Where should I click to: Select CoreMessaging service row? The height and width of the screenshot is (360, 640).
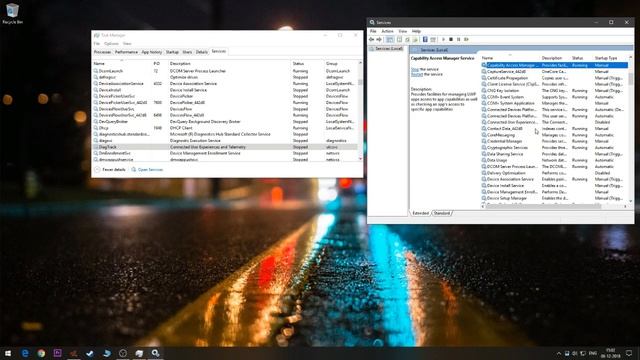point(554,135)
